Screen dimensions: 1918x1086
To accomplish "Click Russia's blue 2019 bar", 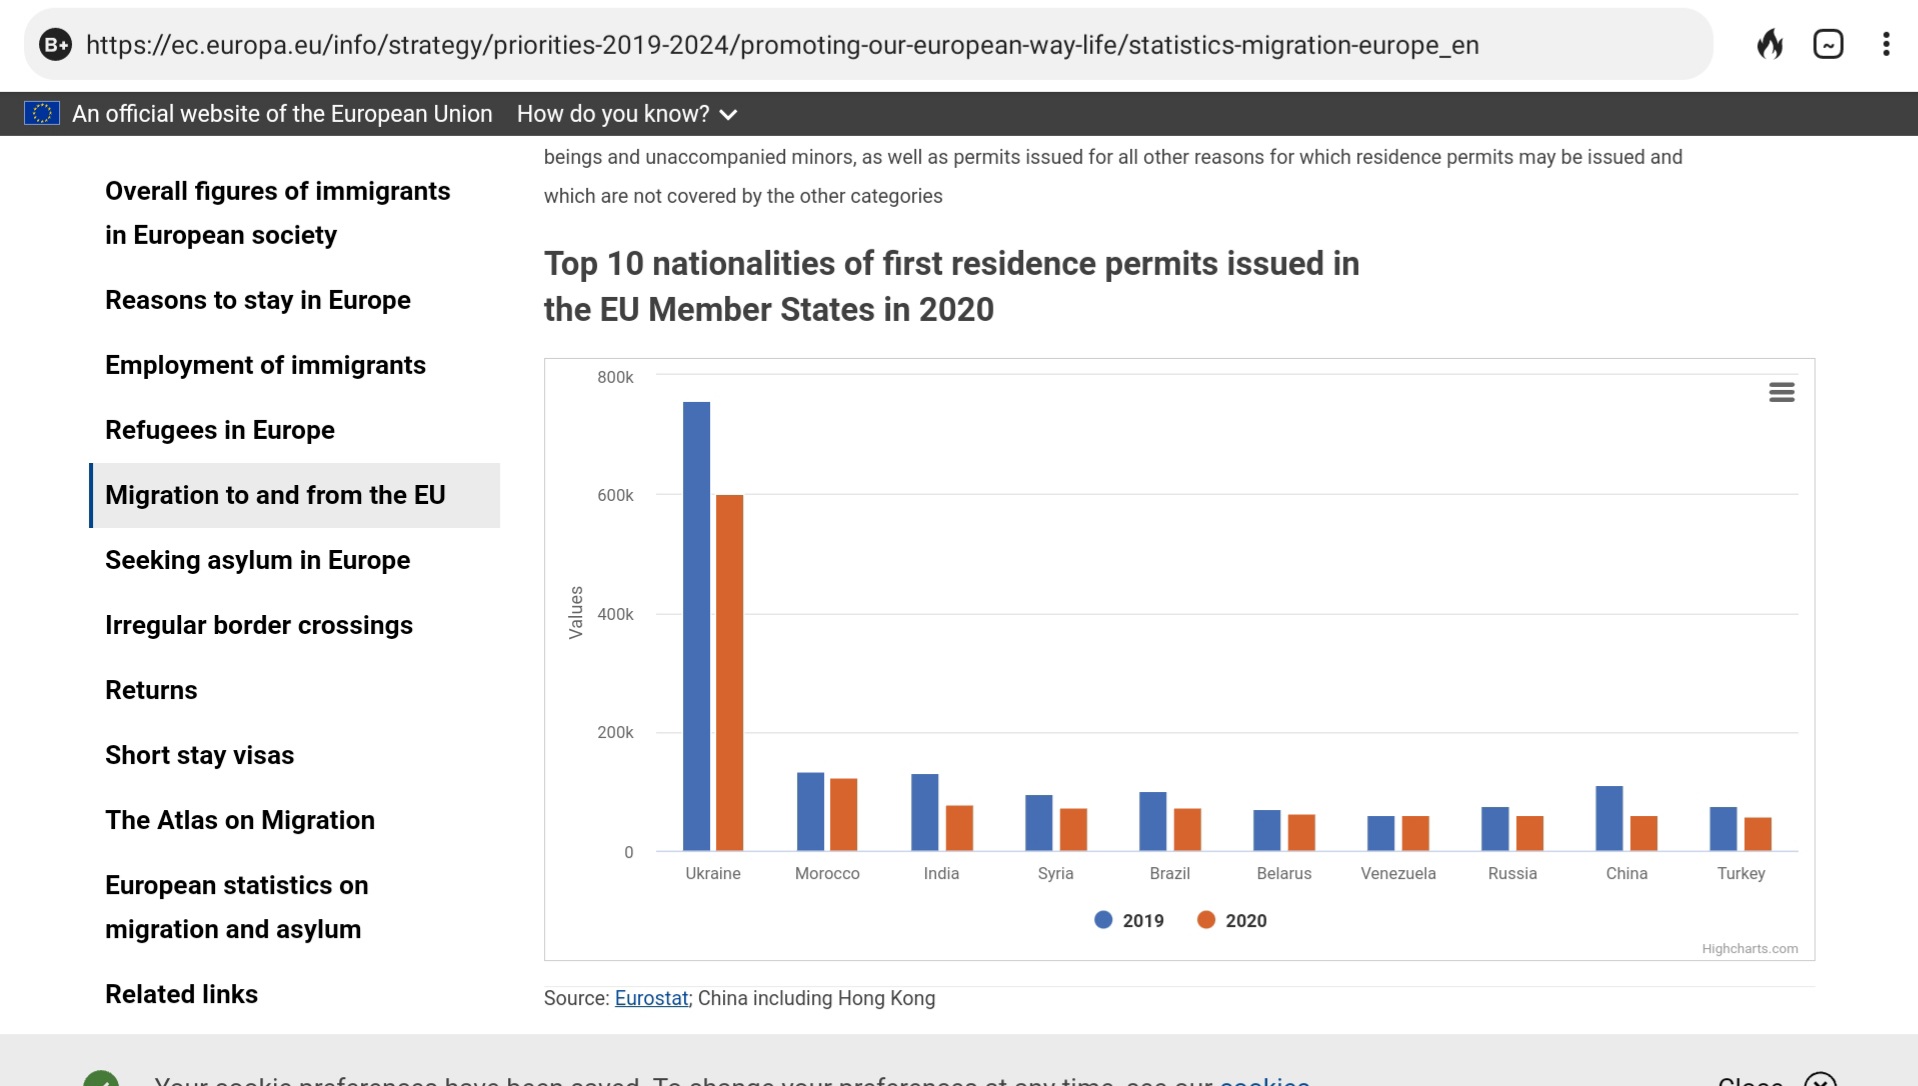I will pos(1494,829).
